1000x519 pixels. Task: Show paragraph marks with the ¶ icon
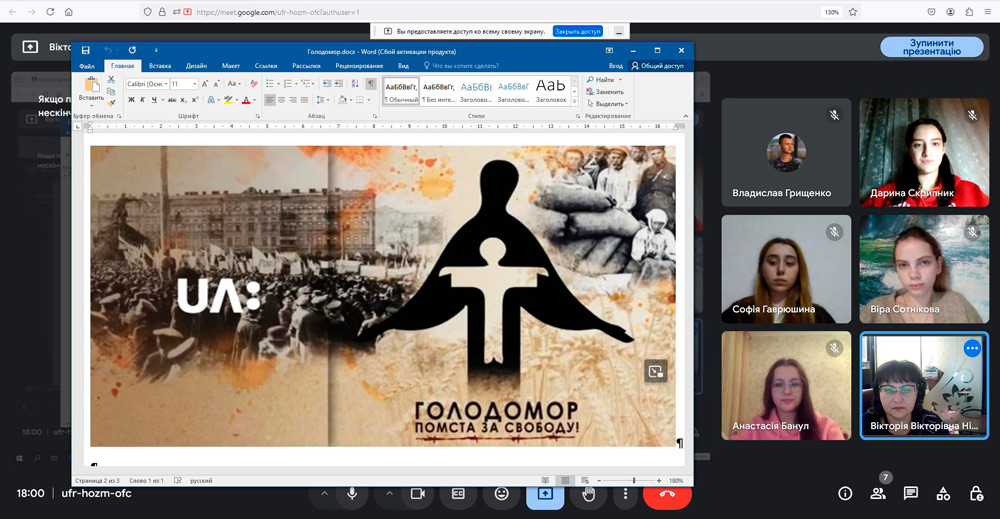pos(369,84)
